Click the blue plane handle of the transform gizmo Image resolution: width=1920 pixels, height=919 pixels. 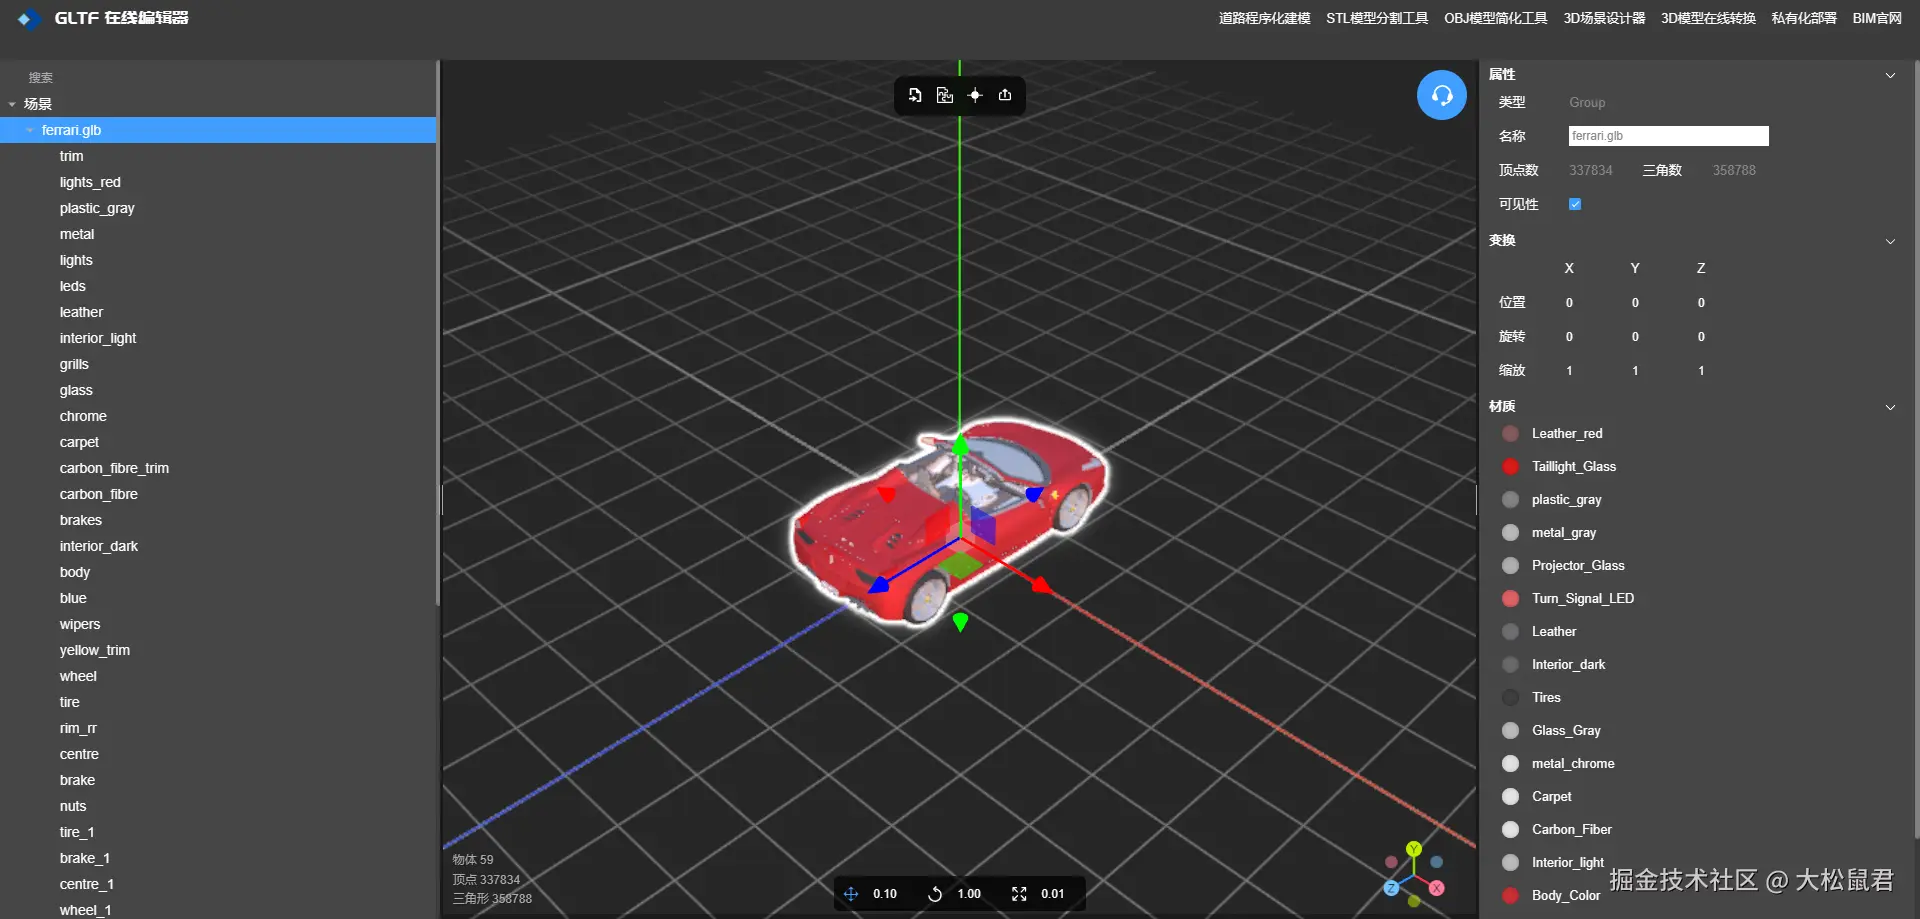(984, 526)
